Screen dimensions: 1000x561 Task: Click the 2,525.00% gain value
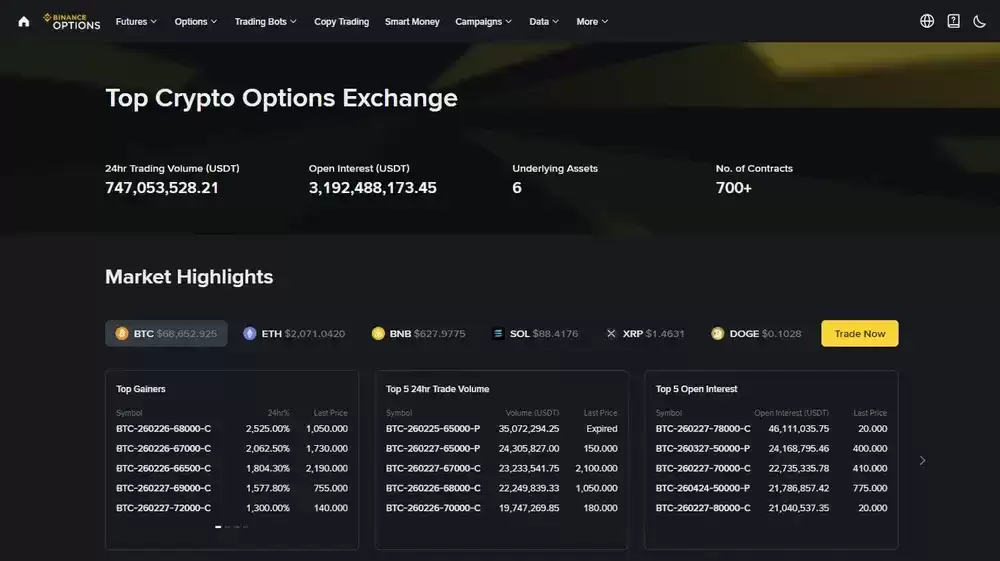tap(267, 428)
